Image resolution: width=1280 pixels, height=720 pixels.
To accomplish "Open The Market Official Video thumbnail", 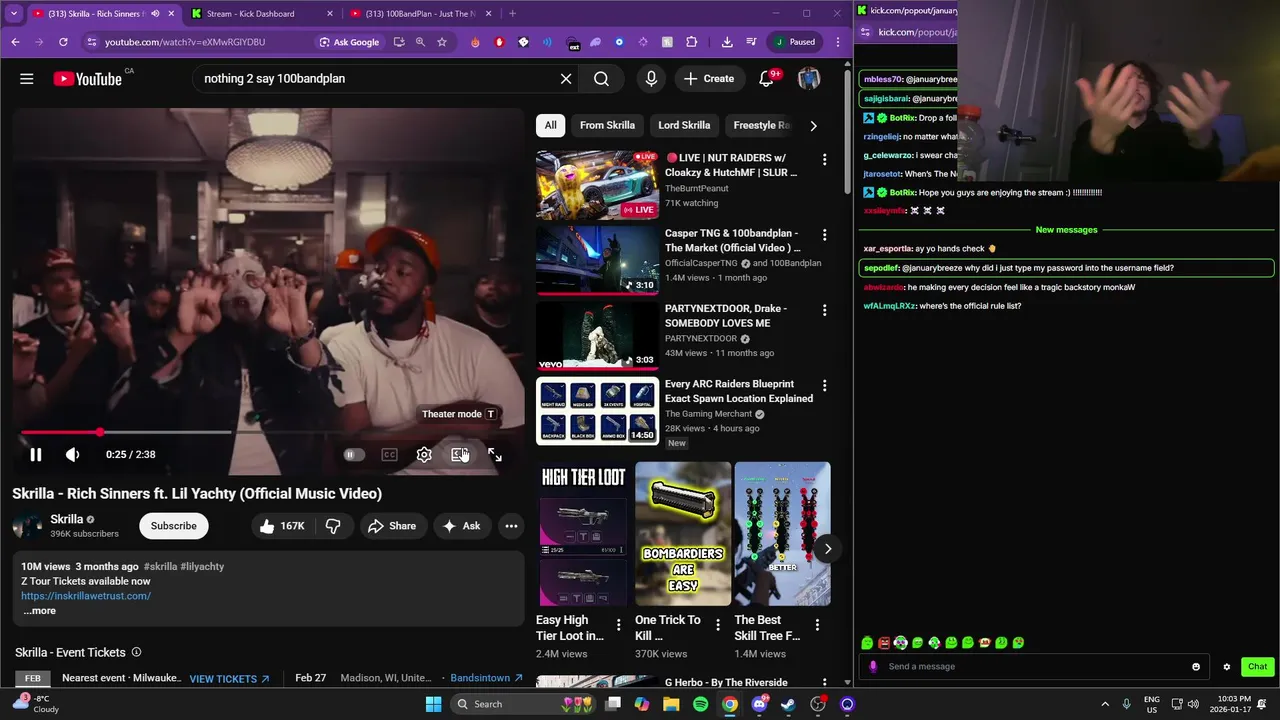I will pos(597,260).
